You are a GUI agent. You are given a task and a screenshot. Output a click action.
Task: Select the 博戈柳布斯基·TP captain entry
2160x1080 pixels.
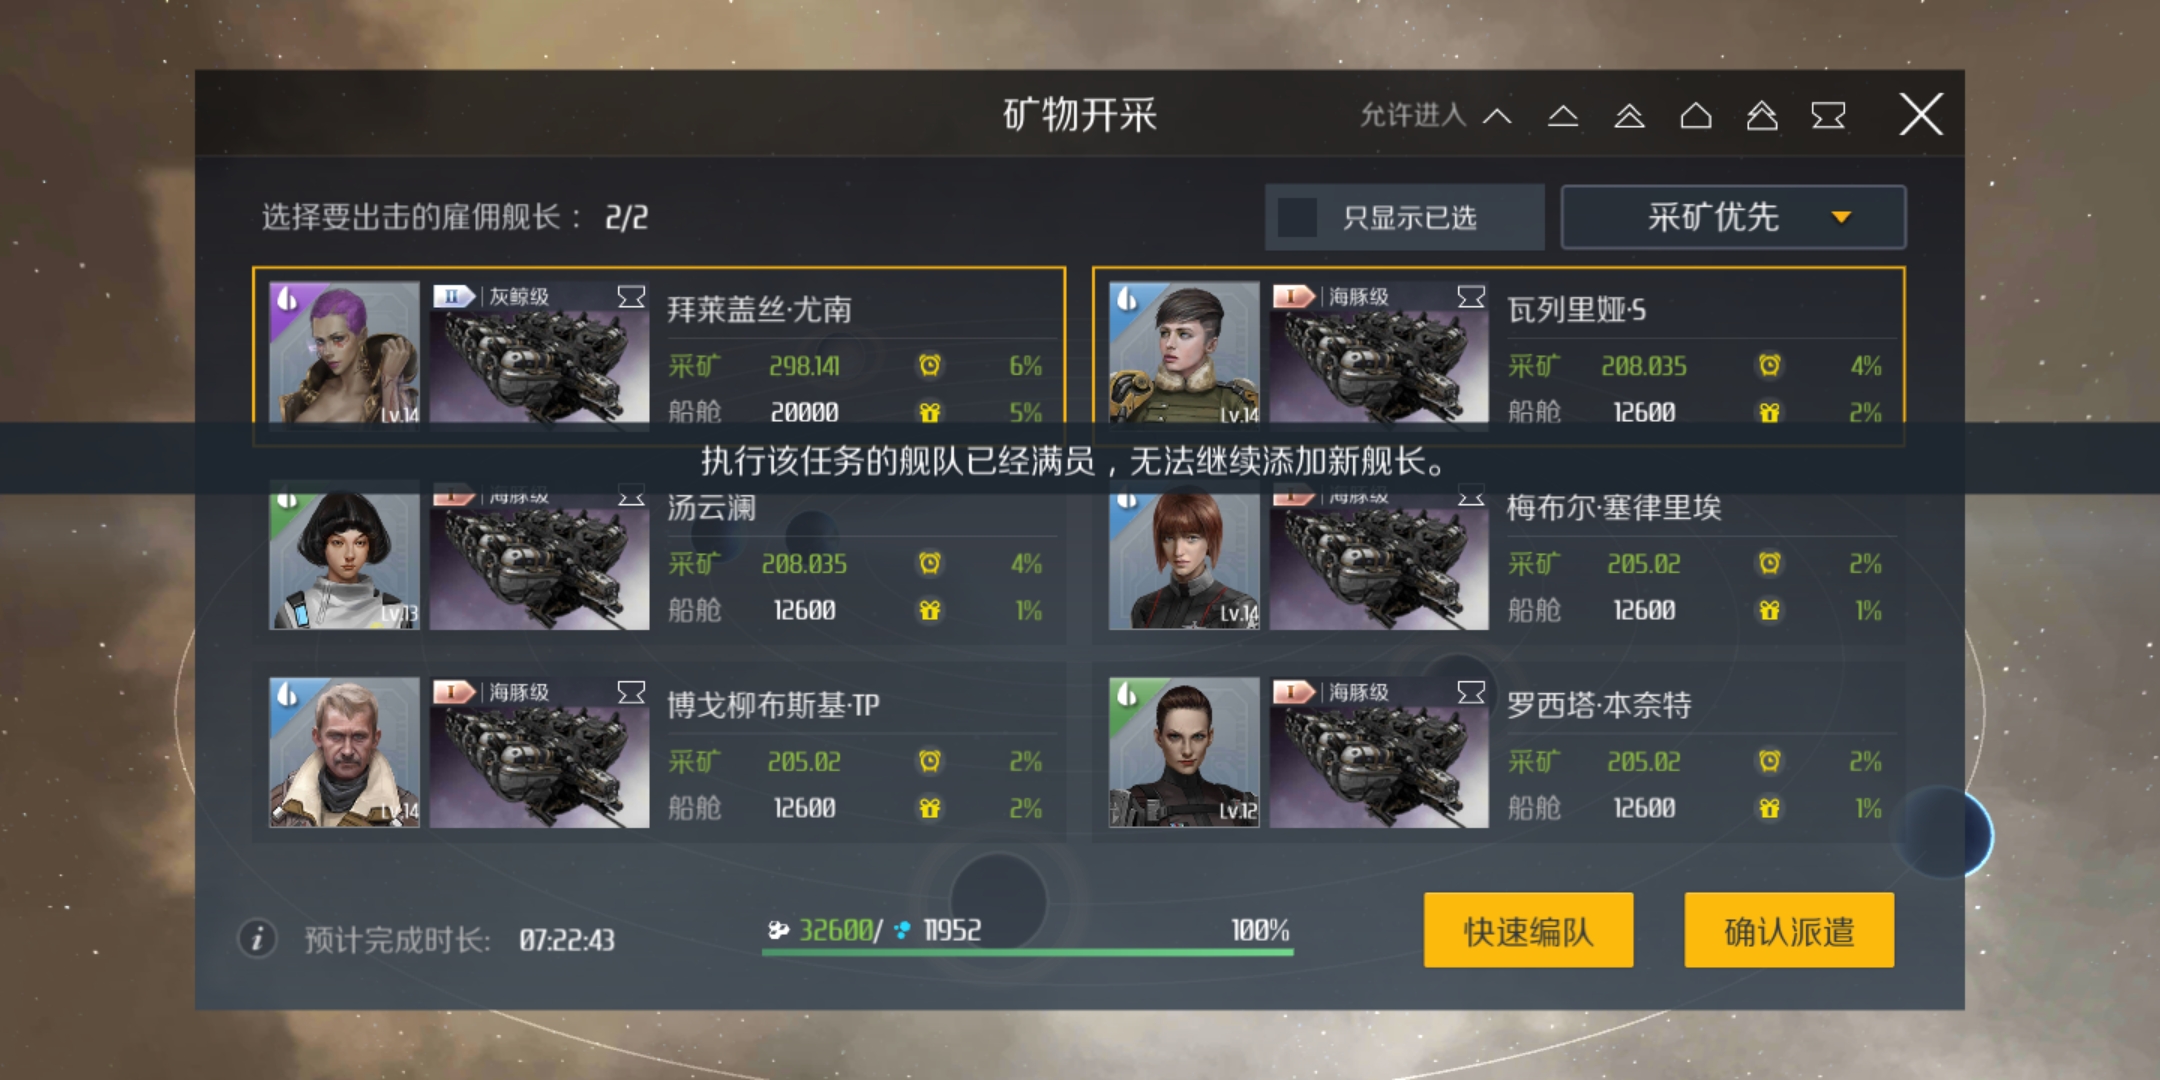659,752
